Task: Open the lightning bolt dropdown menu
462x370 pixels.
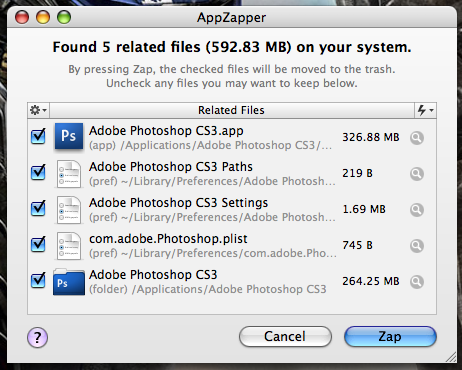Action: pos(426,110)
